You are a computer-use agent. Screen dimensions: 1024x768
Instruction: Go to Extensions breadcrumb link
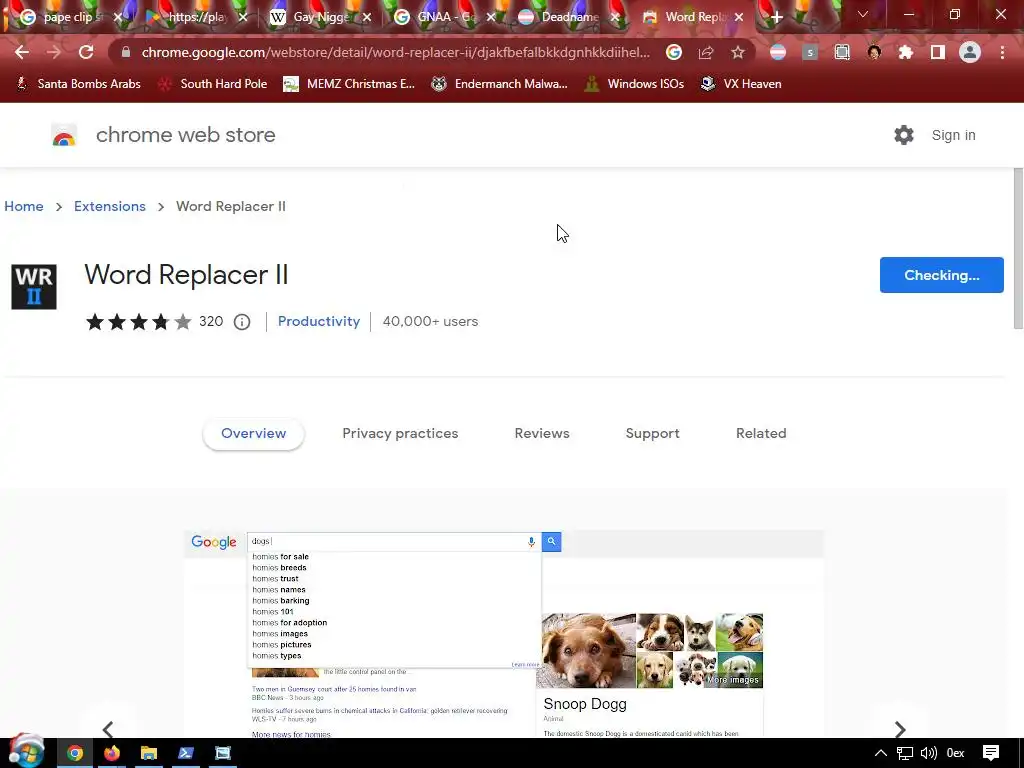pos(110,206)
